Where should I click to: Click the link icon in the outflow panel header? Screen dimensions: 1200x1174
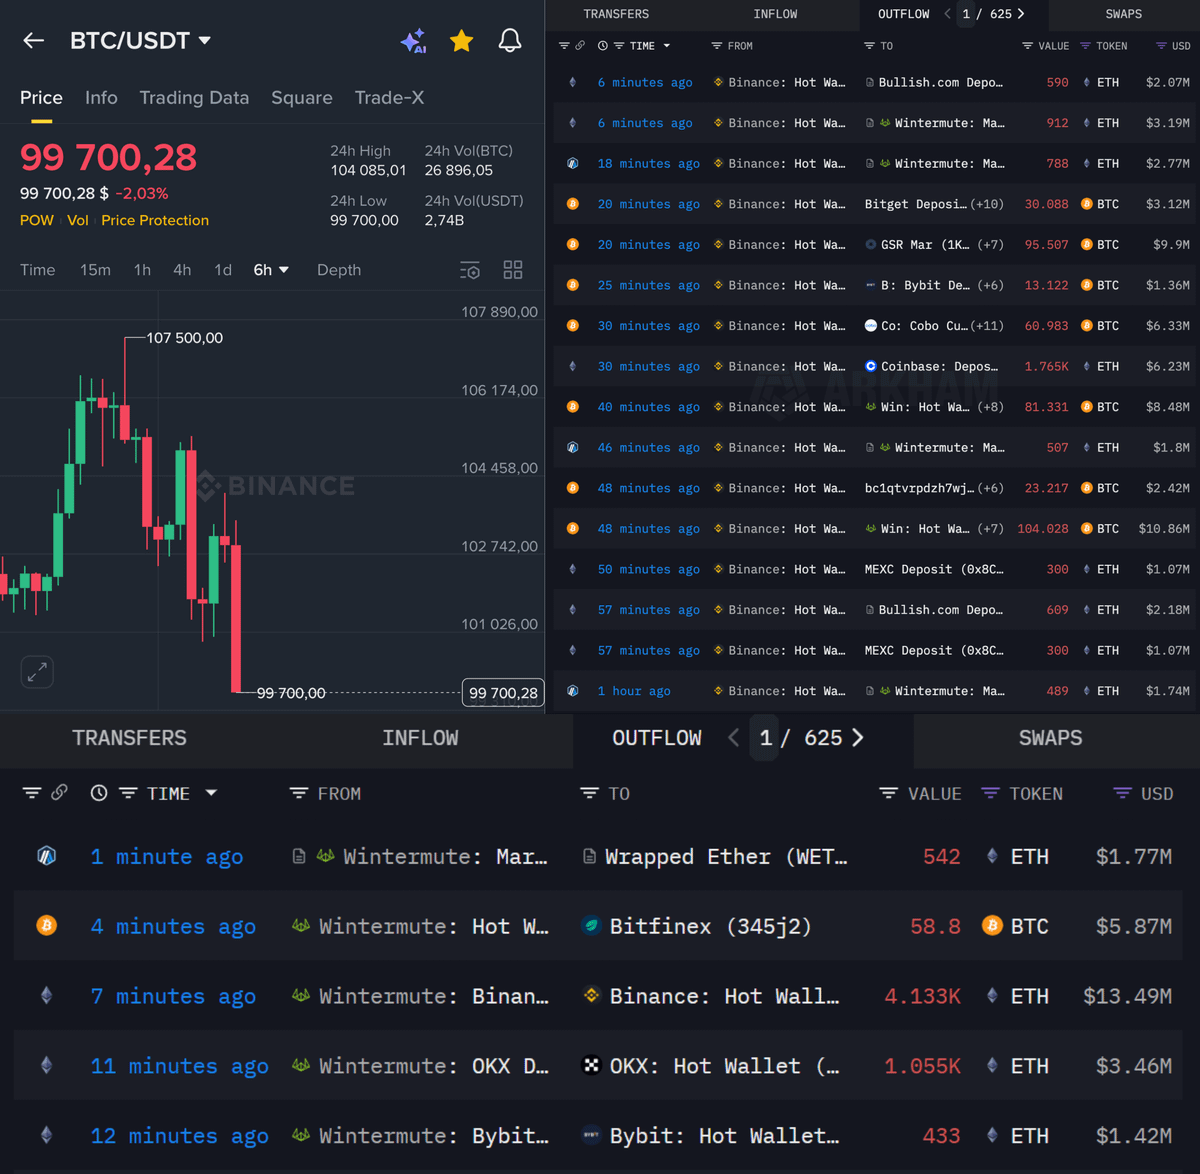pyautogui.click(x=60, y=792)
